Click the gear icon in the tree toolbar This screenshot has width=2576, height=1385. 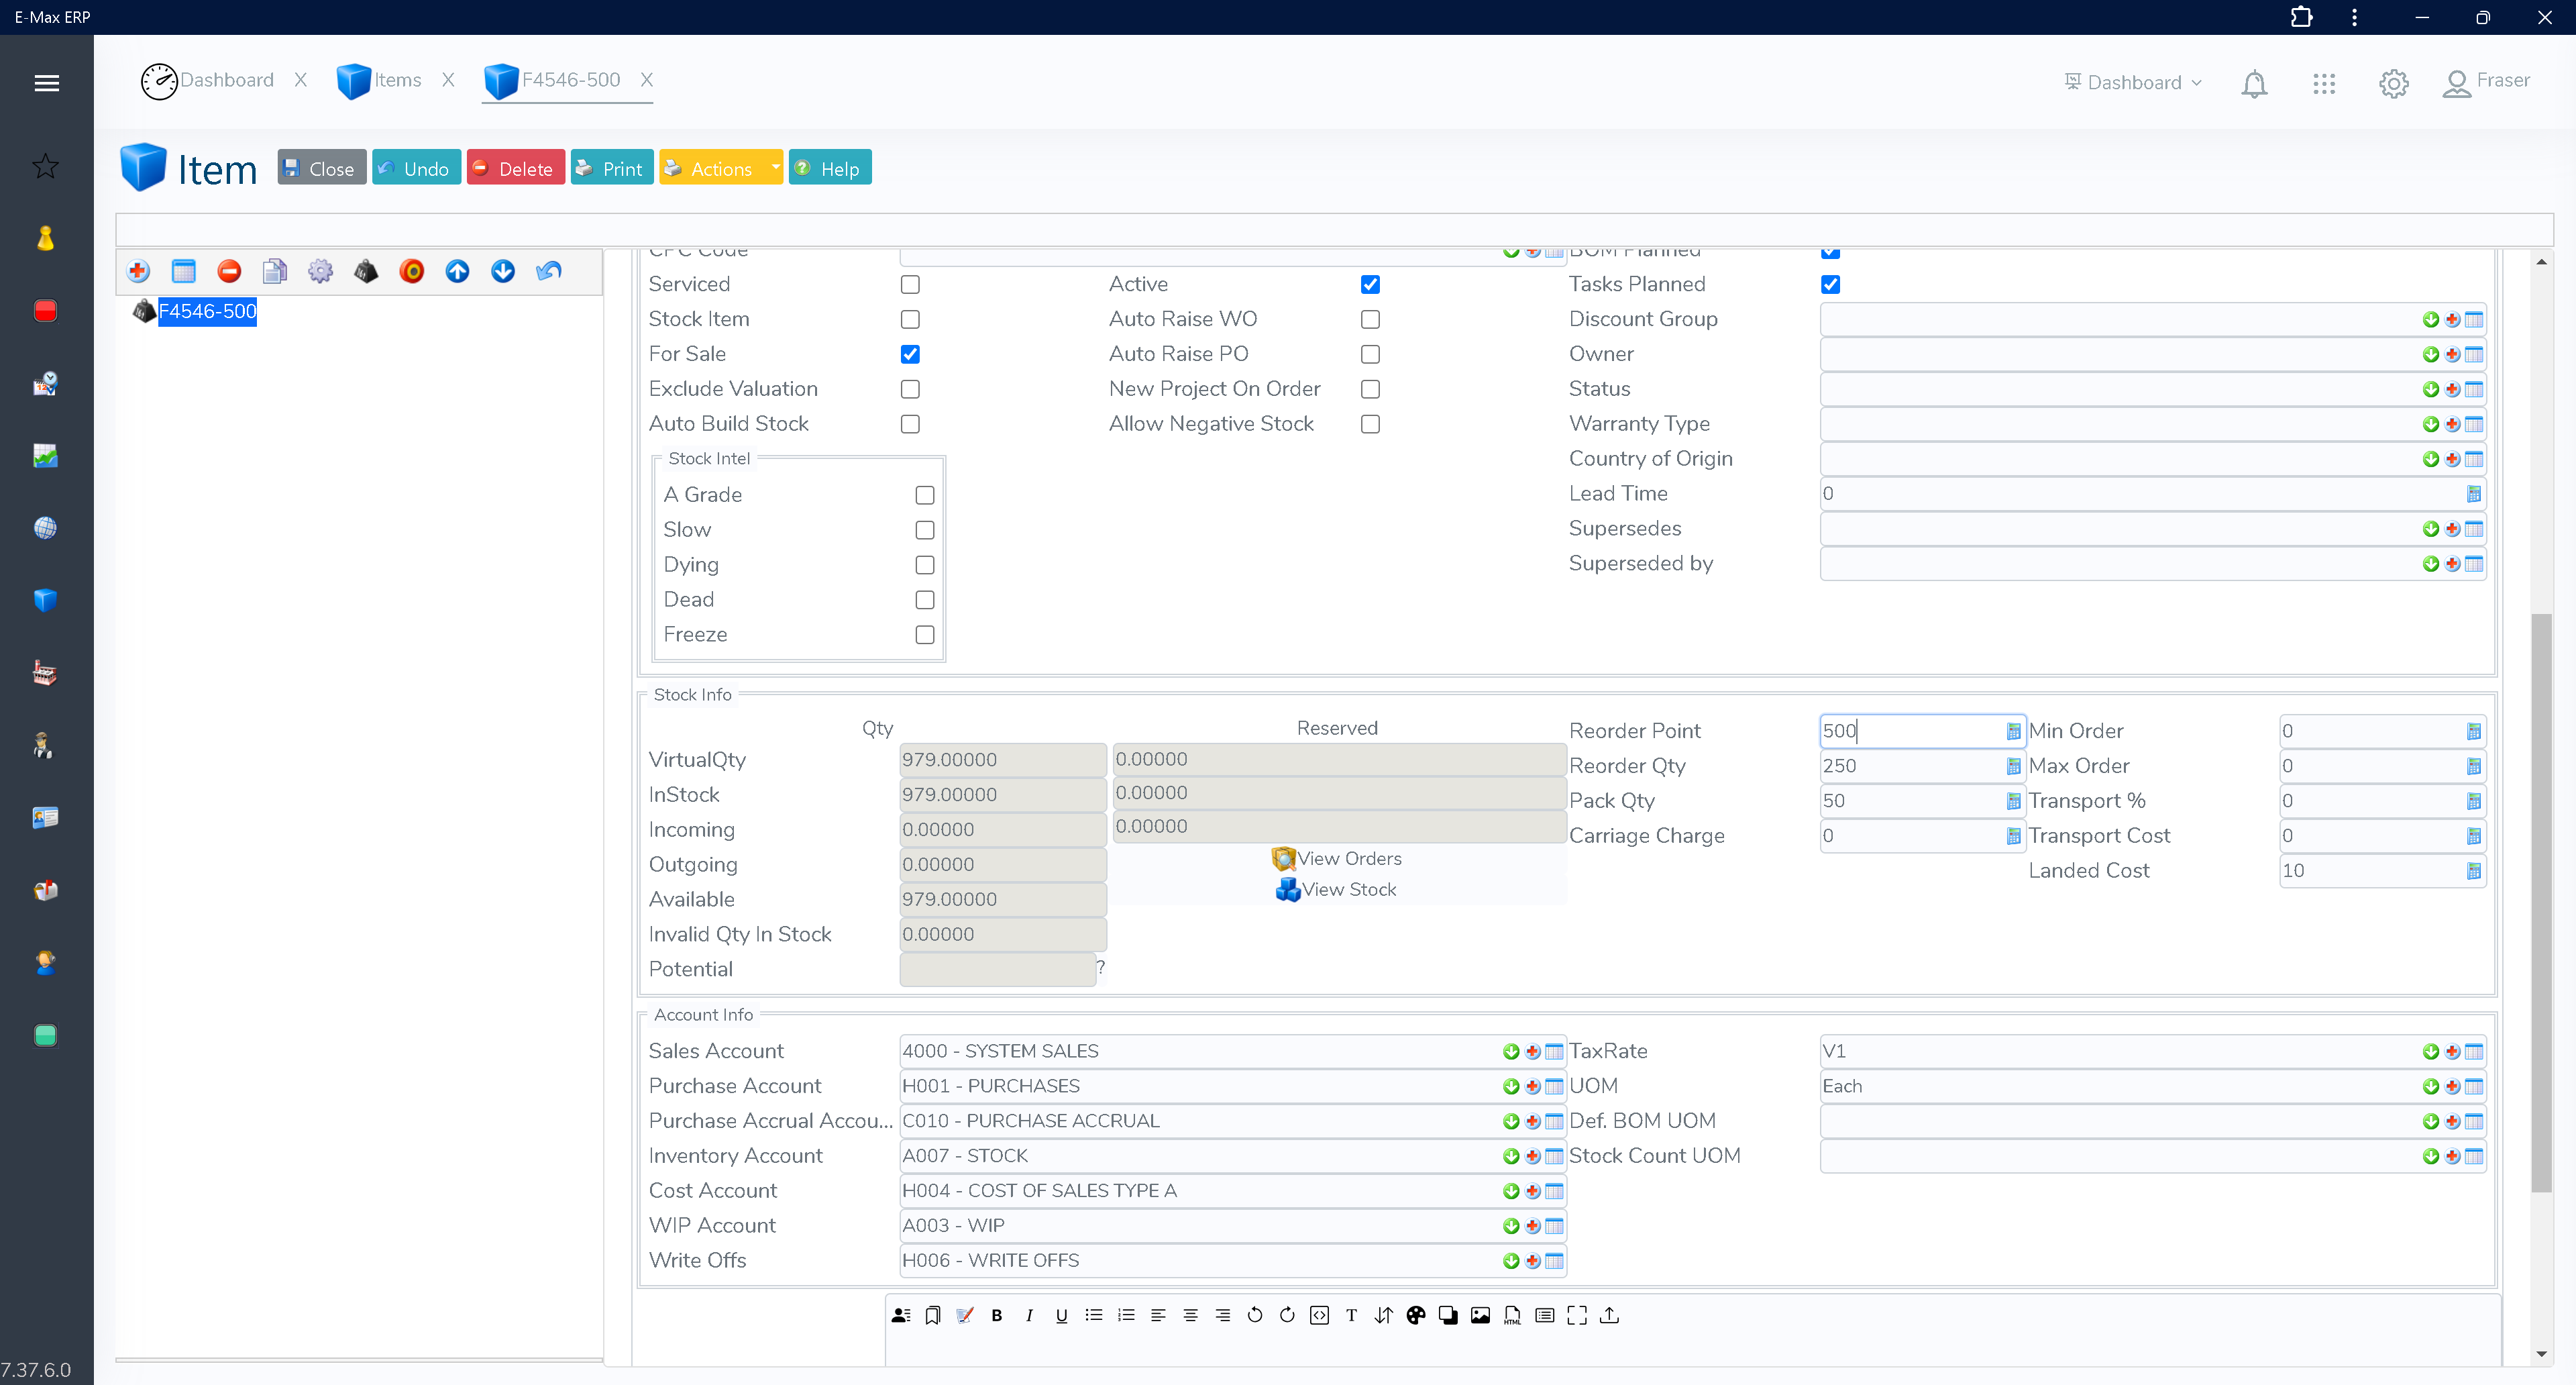click(320, 271)
